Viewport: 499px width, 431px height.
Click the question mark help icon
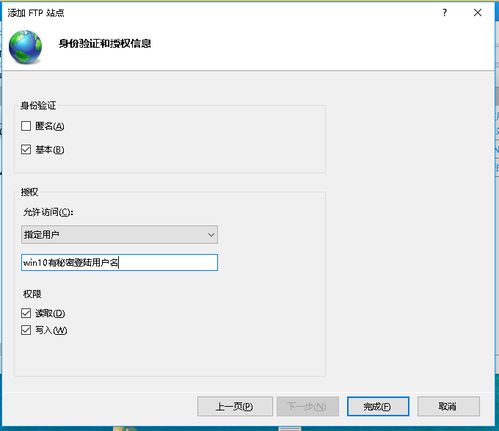tap(444, 13)
